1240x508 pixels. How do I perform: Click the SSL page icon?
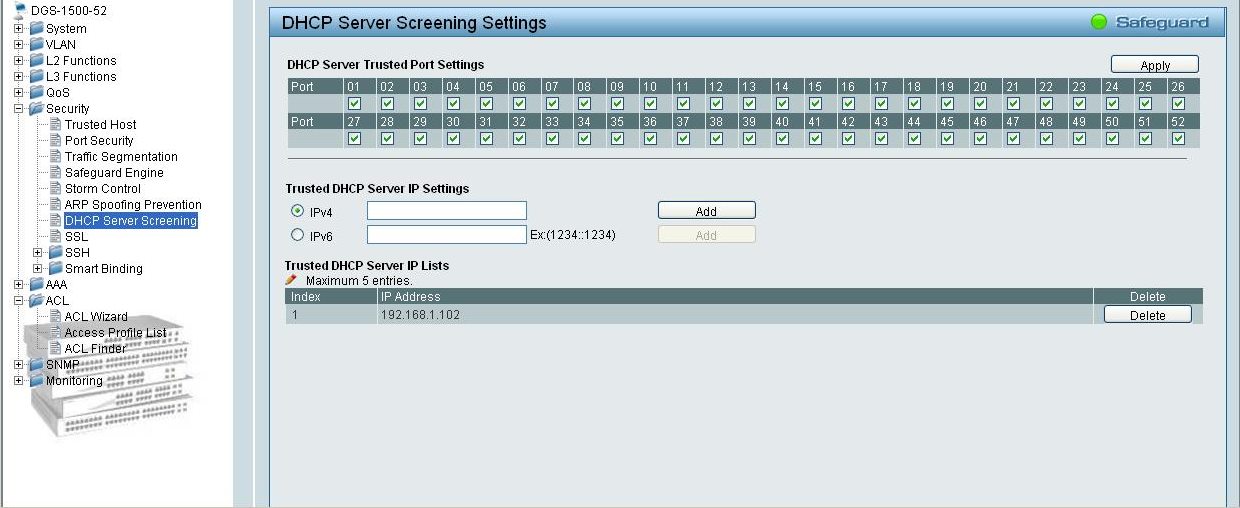click(56, 236)
